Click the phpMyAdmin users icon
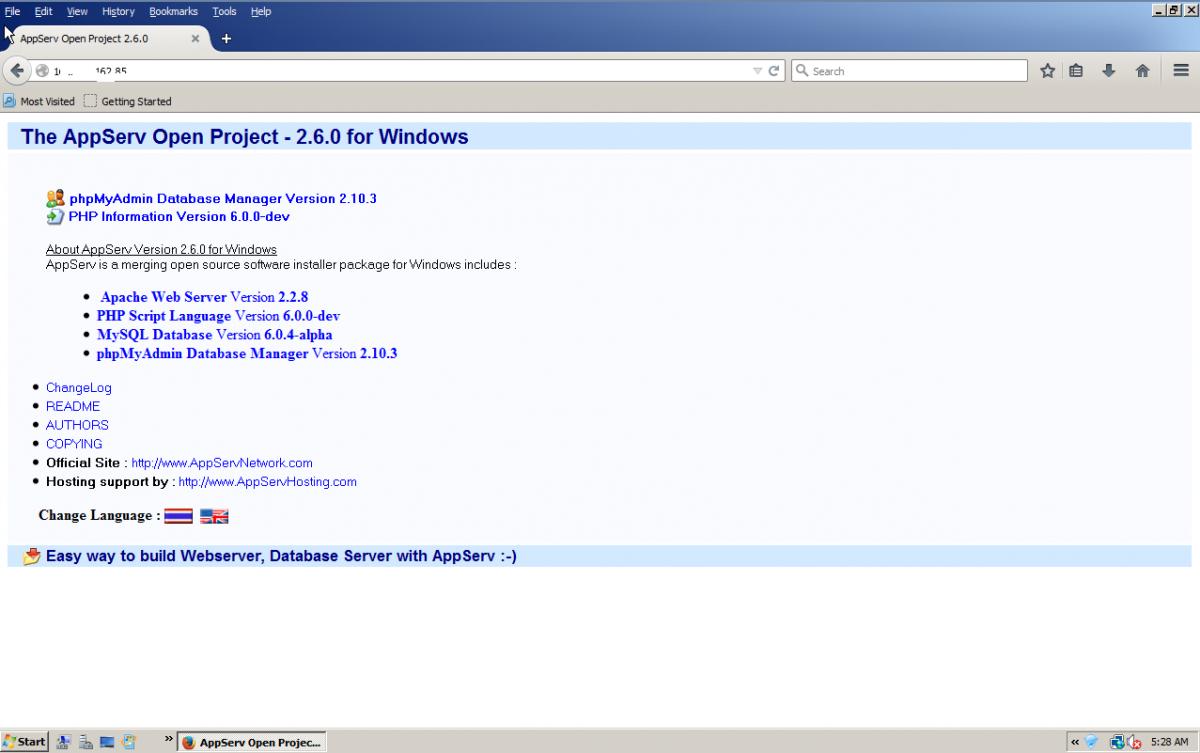1200x753 pixels. (55, 198)
